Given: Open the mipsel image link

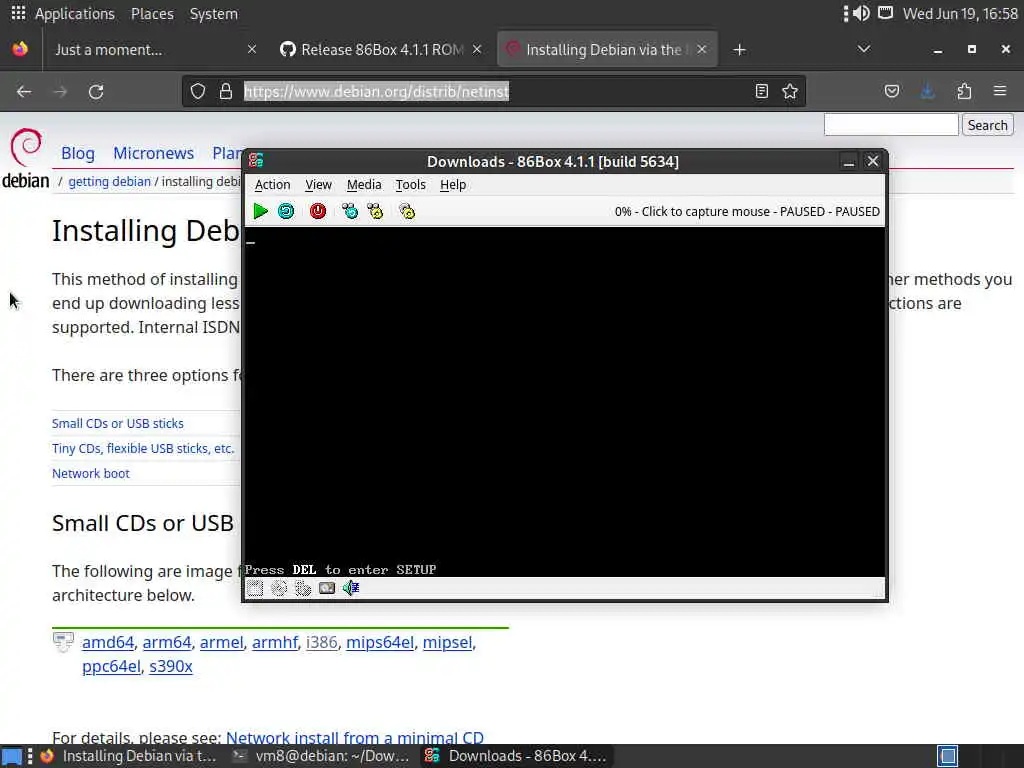Looking at the screenshot, I should click(x=447, y=643).
